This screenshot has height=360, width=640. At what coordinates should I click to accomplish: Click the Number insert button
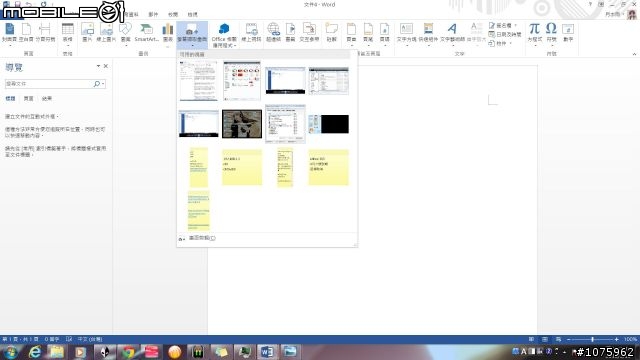[x=568, y=33]
